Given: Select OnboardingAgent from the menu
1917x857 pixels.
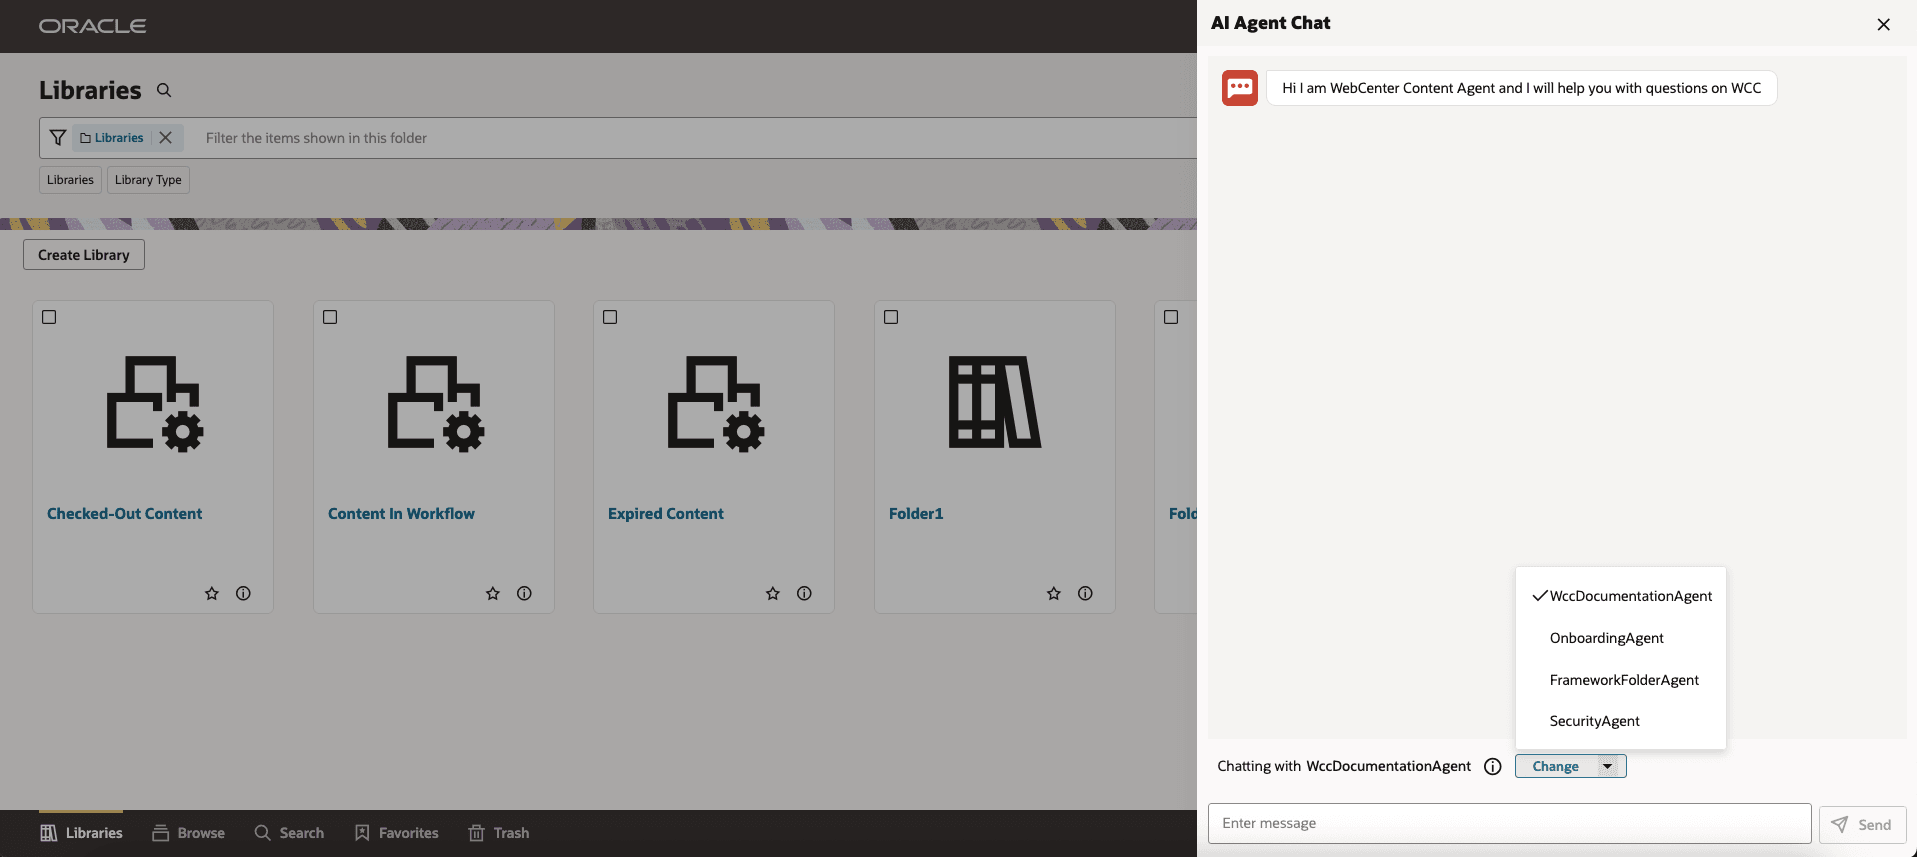Looking at the screenshot, I should pos(1621,638).
